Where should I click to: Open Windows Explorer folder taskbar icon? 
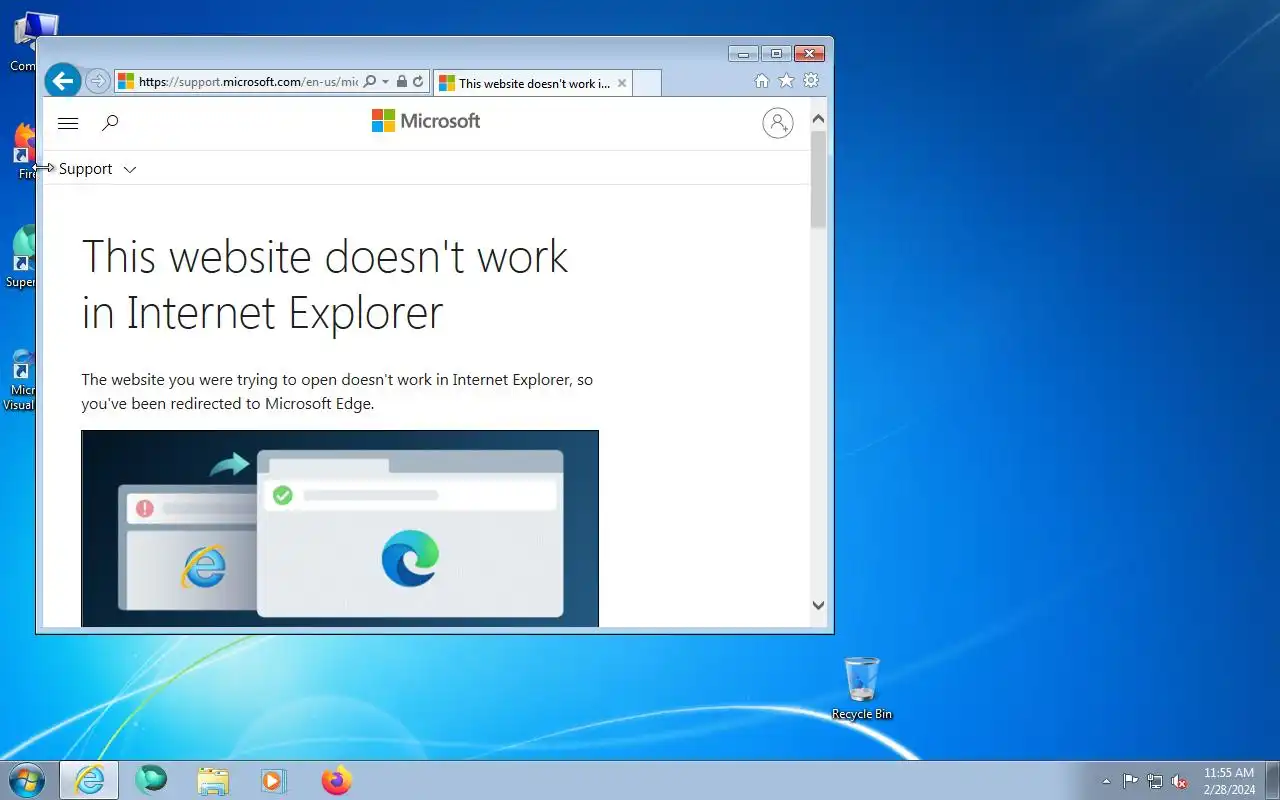click(x=213, y=781)
